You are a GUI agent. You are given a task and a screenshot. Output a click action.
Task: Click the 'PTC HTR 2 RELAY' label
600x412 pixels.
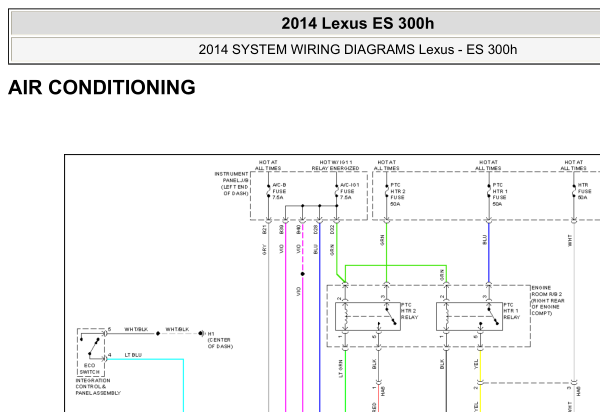click(x=409, y=311)
